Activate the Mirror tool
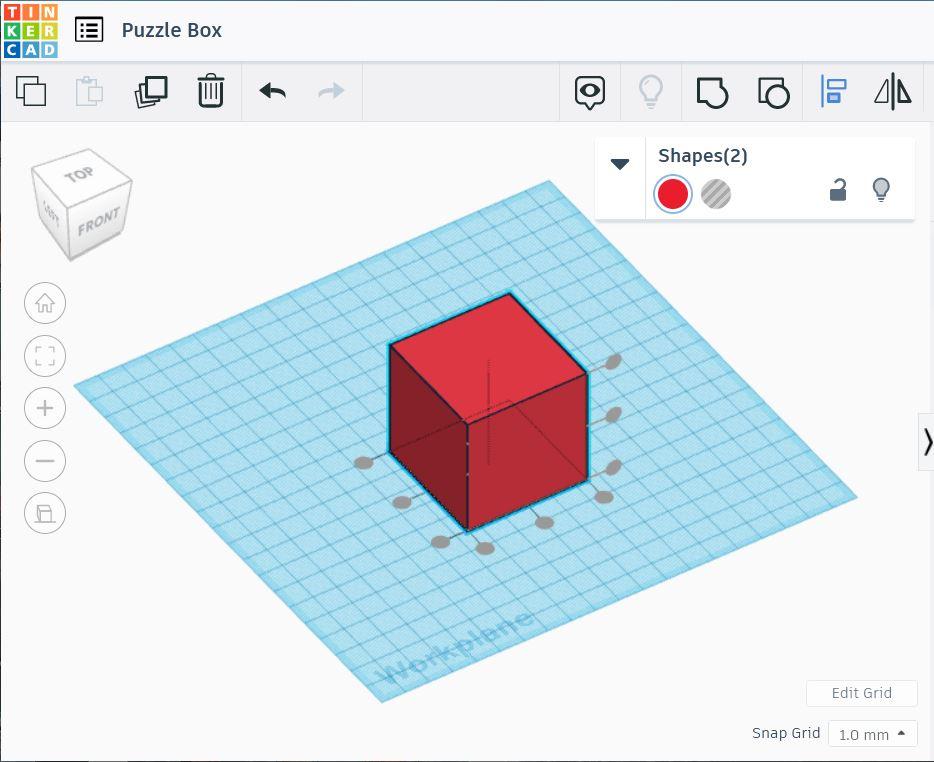This screenshot has height=762, width=934. point(893,91)
